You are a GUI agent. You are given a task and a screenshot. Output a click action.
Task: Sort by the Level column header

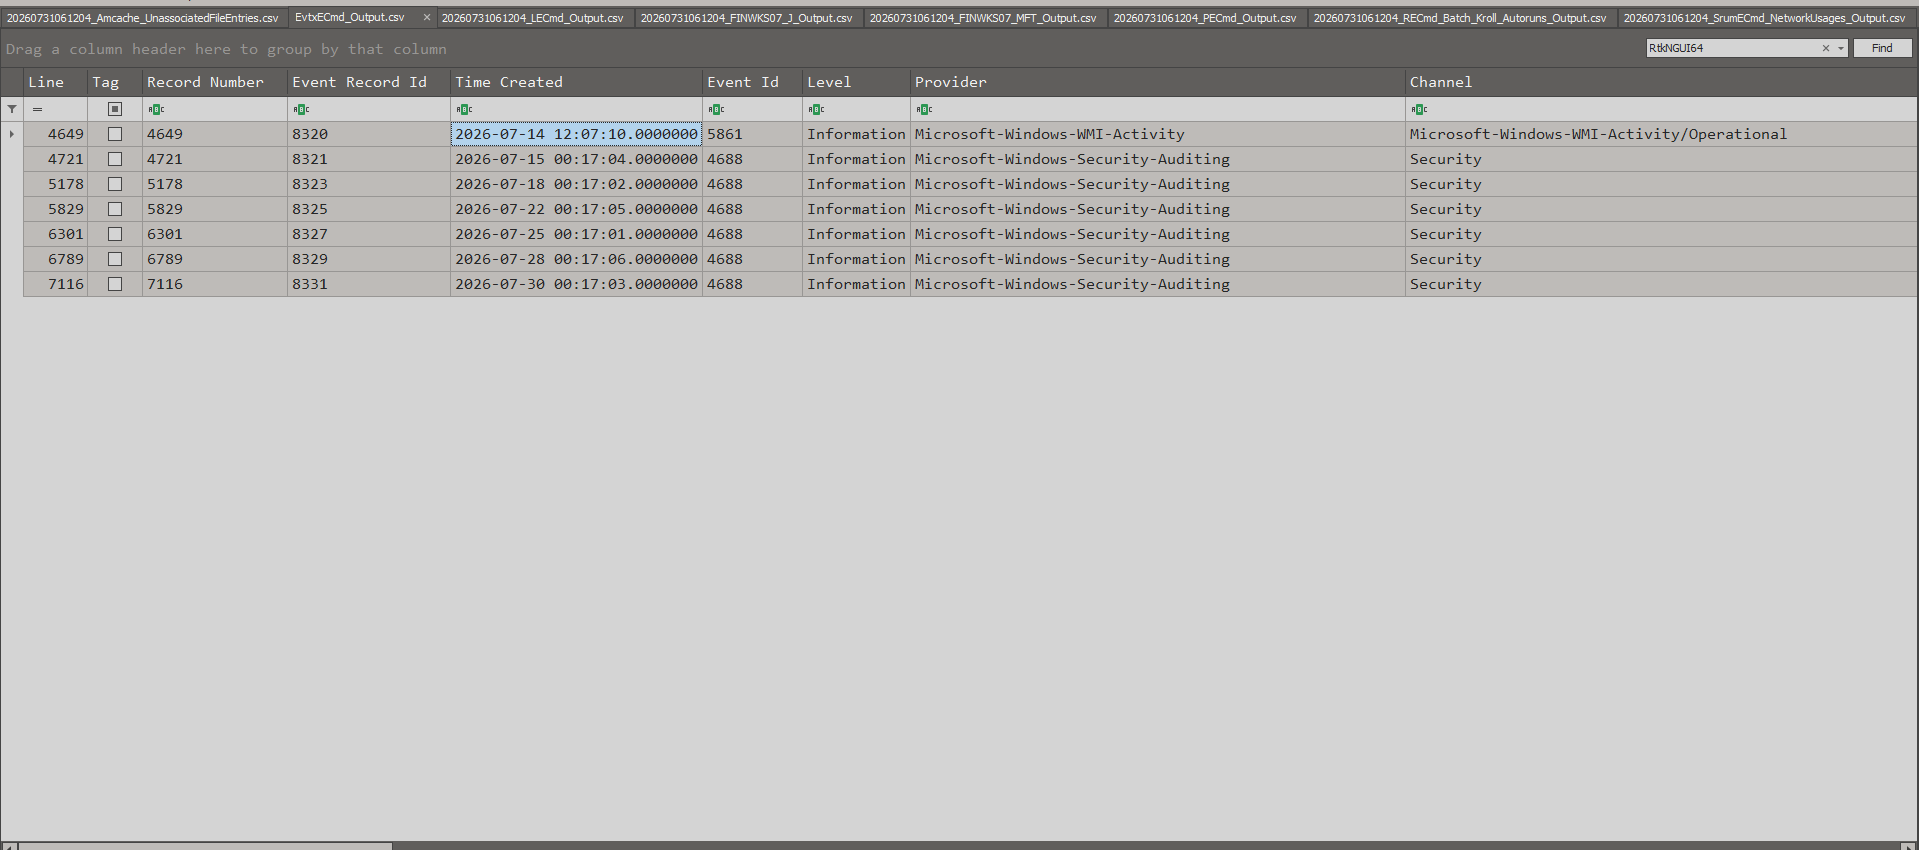point(856,82)
